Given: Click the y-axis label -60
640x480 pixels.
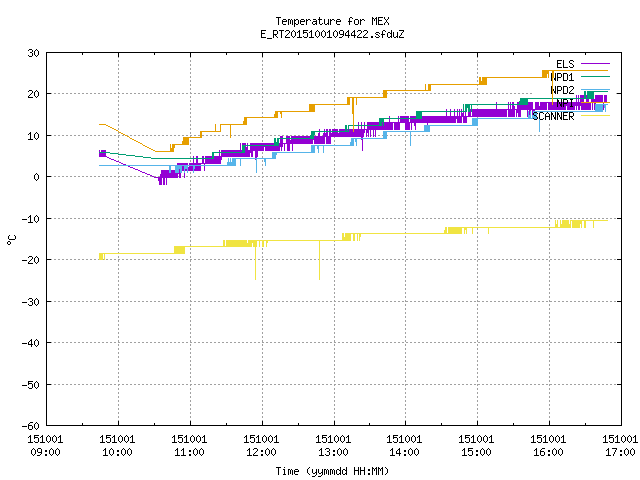Looking at the screenshot, I should click(x=31, y=426).
